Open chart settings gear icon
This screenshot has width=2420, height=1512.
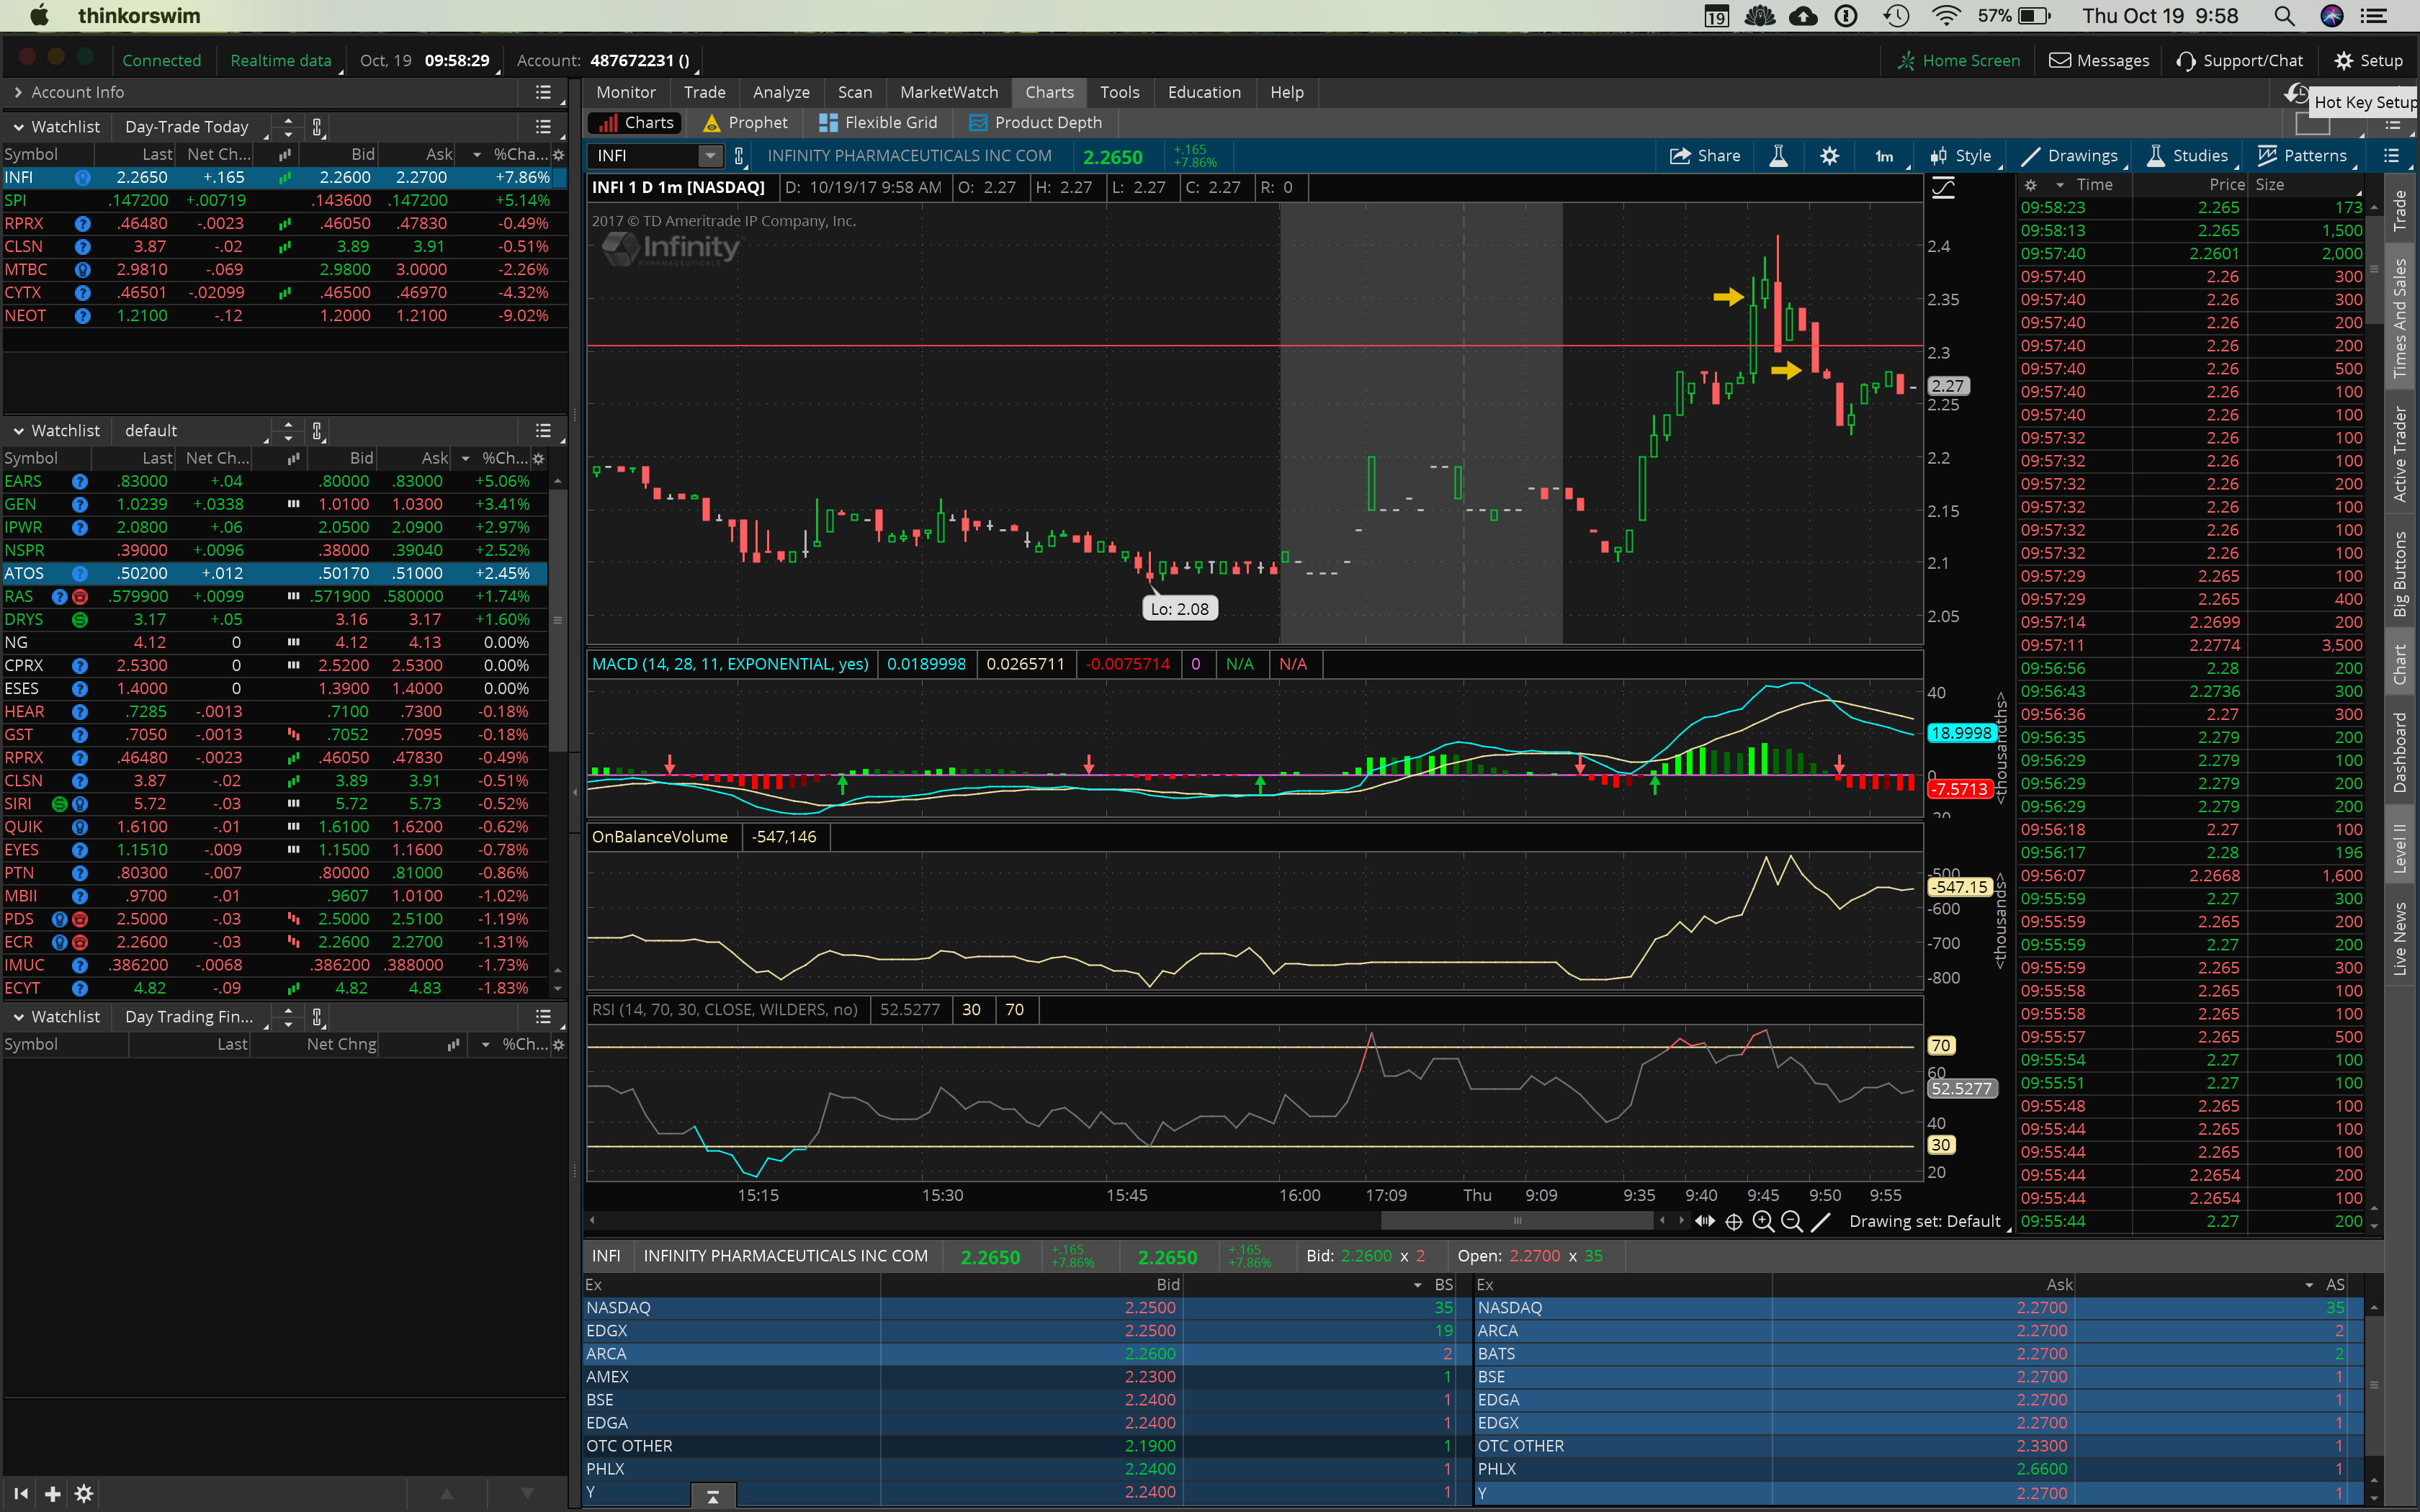[x=1829, y=156]
